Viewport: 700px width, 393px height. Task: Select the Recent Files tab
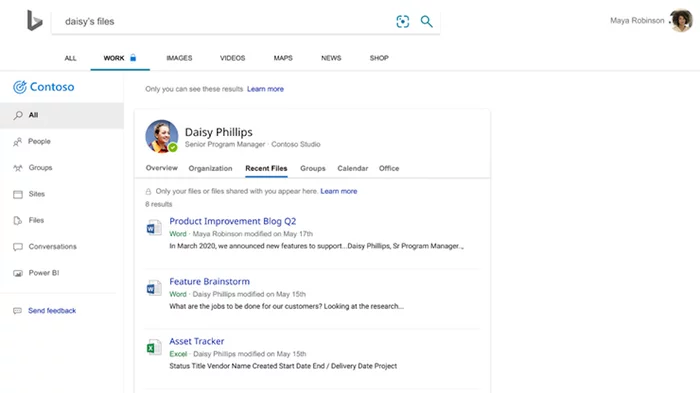point(266,168)
